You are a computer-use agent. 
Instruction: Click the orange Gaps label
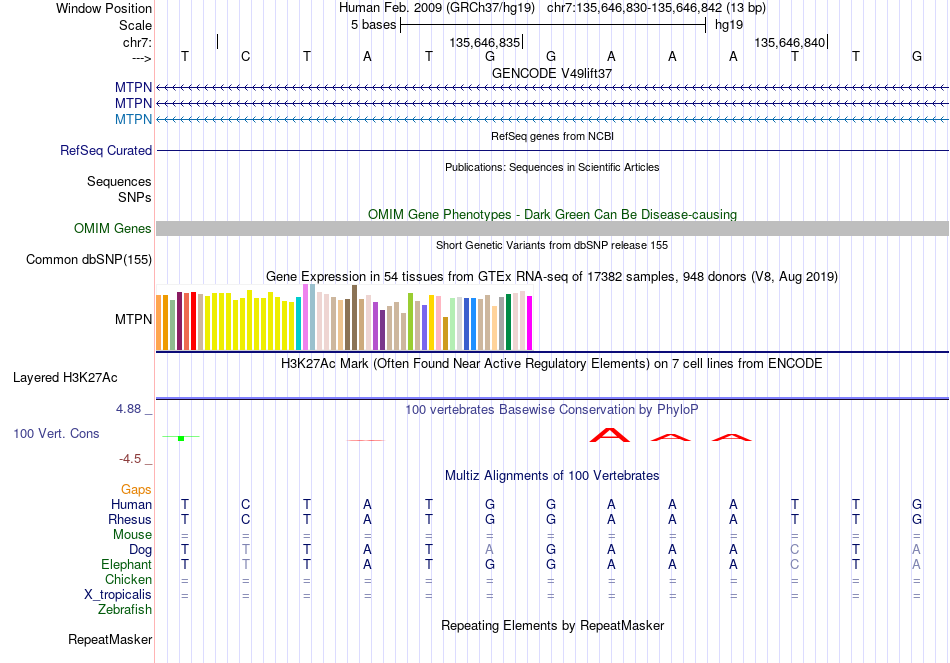click(x=136, y=490)
